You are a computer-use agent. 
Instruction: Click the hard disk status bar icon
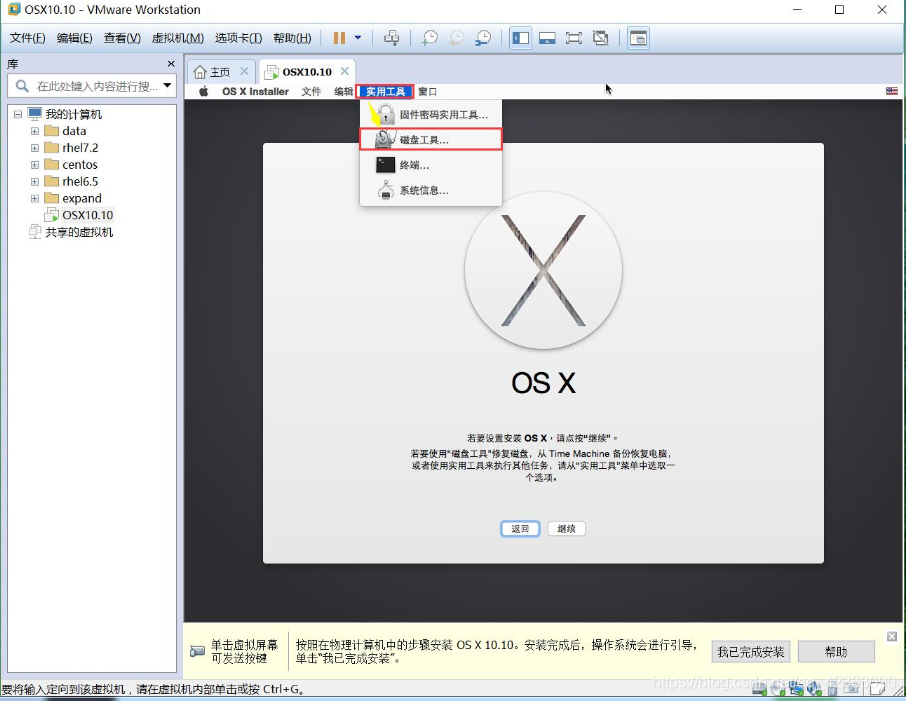760,688
